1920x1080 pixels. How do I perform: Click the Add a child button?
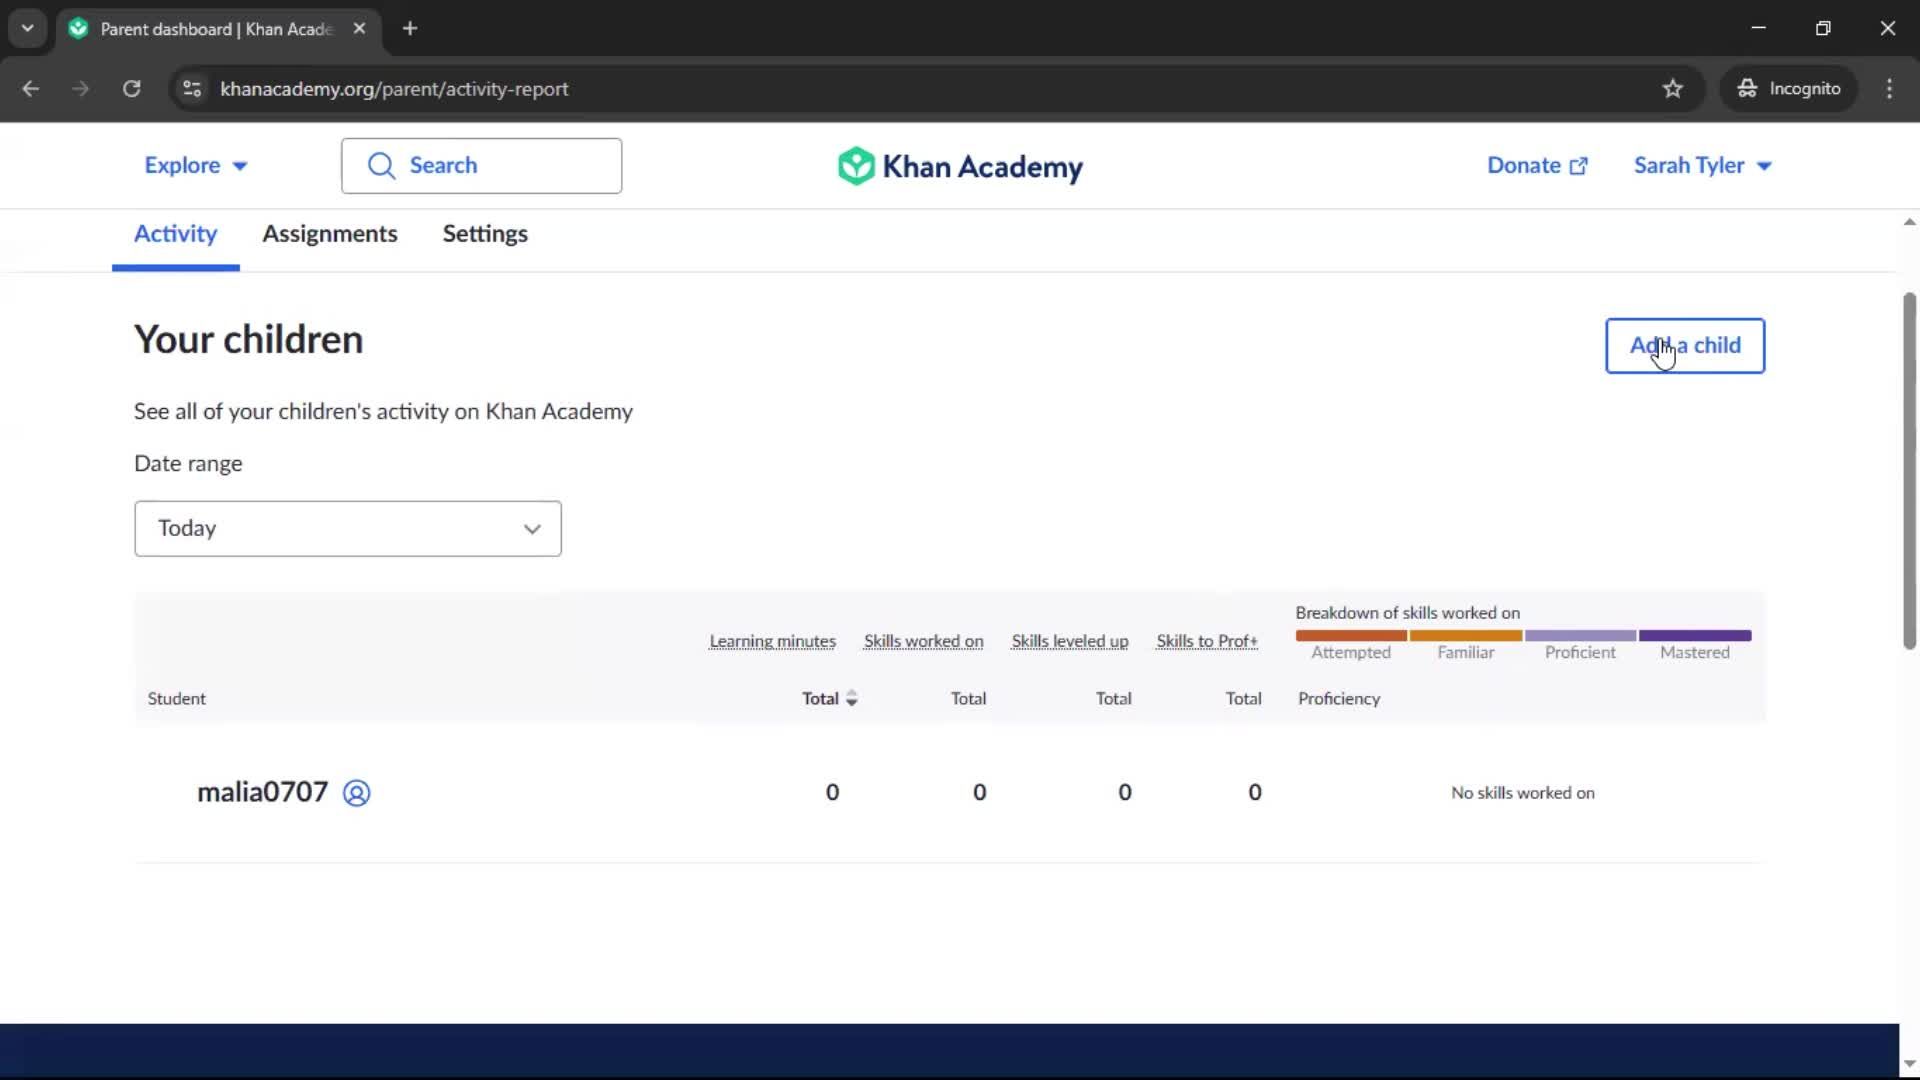pyautogui.click(x=1684, y=346)
